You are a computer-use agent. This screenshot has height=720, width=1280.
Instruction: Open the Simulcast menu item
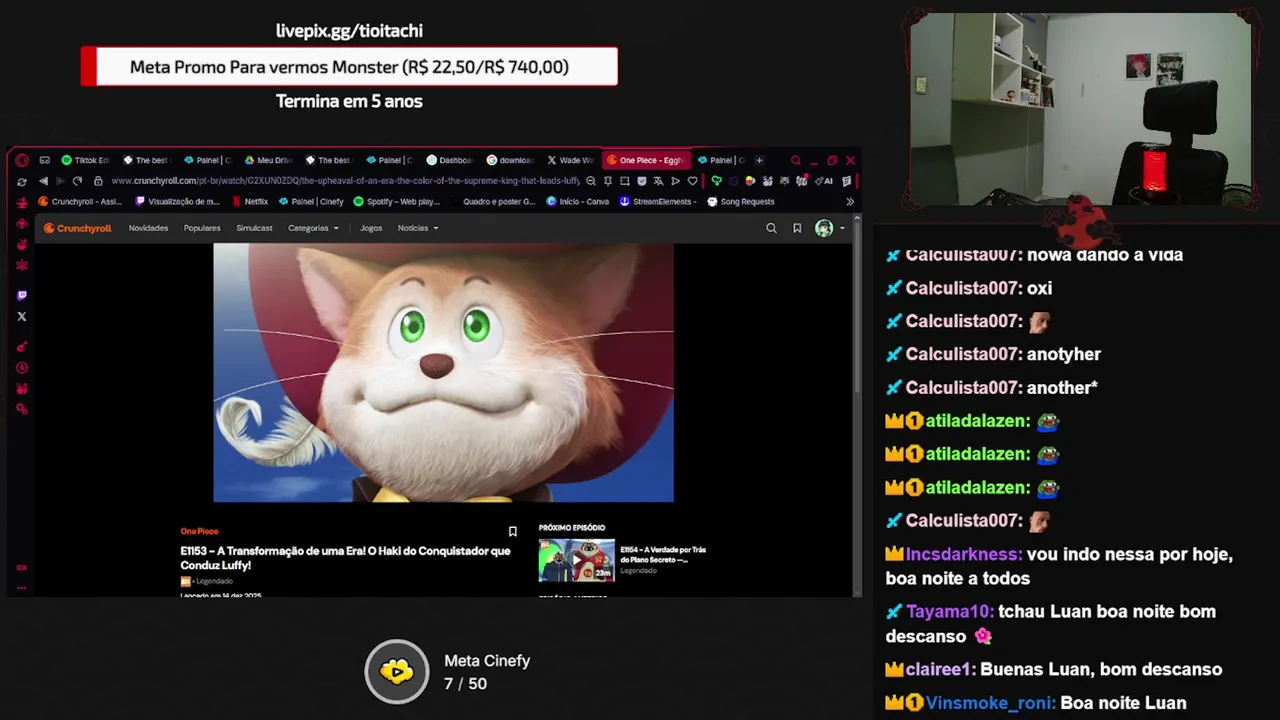(x=254, y=228)
